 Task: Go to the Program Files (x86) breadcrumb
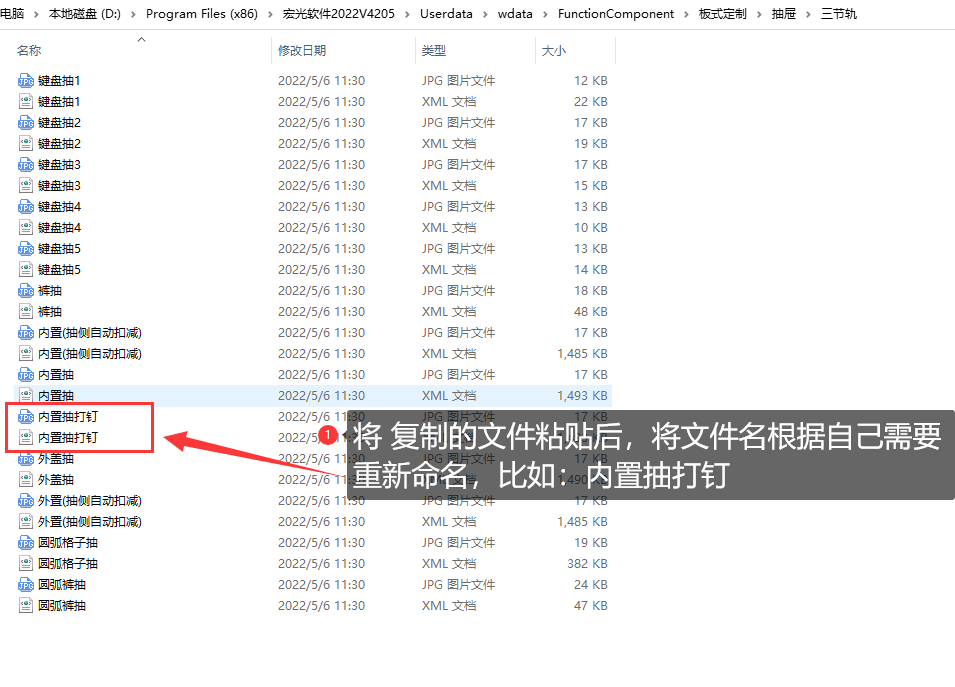(202, 14)
